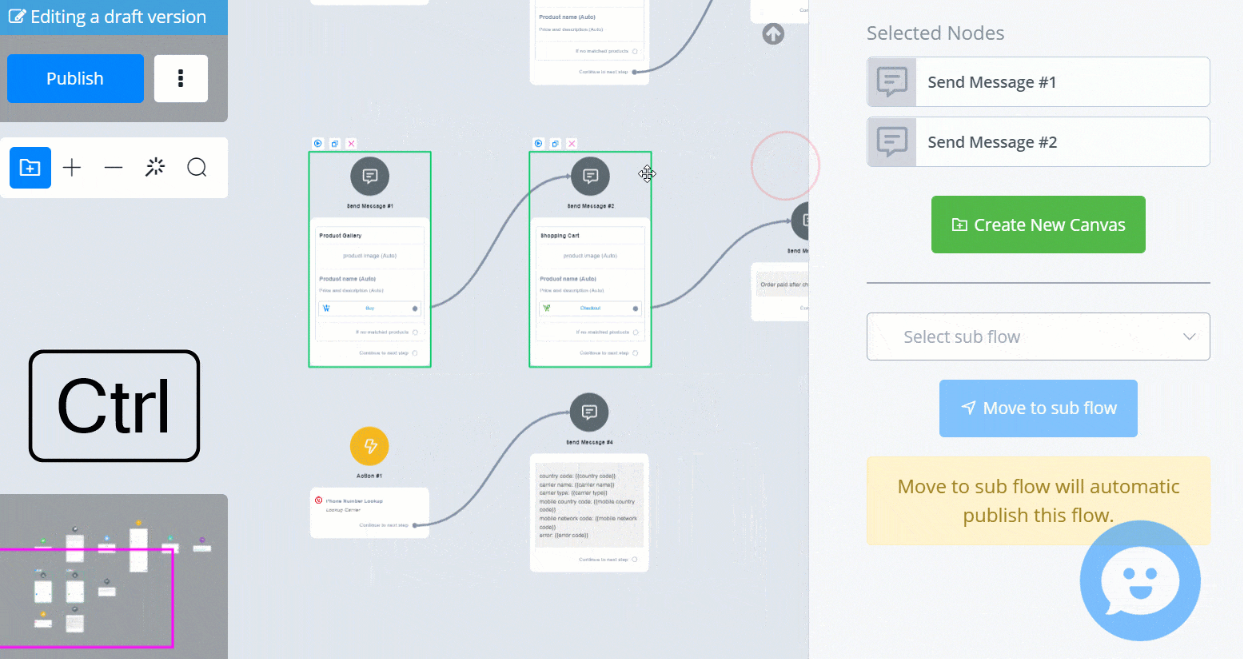Open the chat support bubble
The image size is (1243, 659).
pyautogui.click(x=1140, y=581)
